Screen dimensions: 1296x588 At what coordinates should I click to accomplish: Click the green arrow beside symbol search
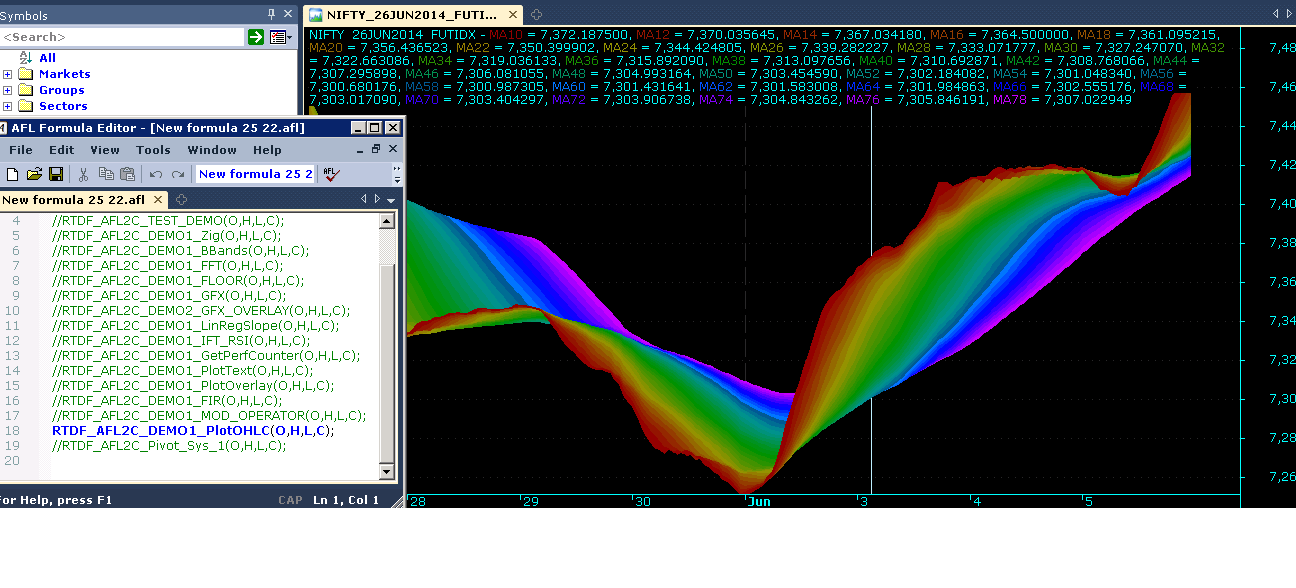tap(256, 37)
